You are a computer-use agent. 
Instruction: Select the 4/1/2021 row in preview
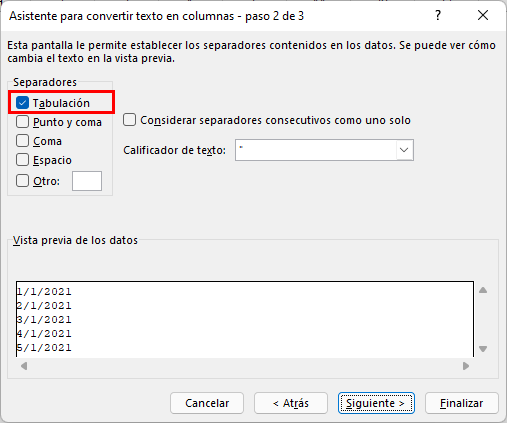[44, 334]
